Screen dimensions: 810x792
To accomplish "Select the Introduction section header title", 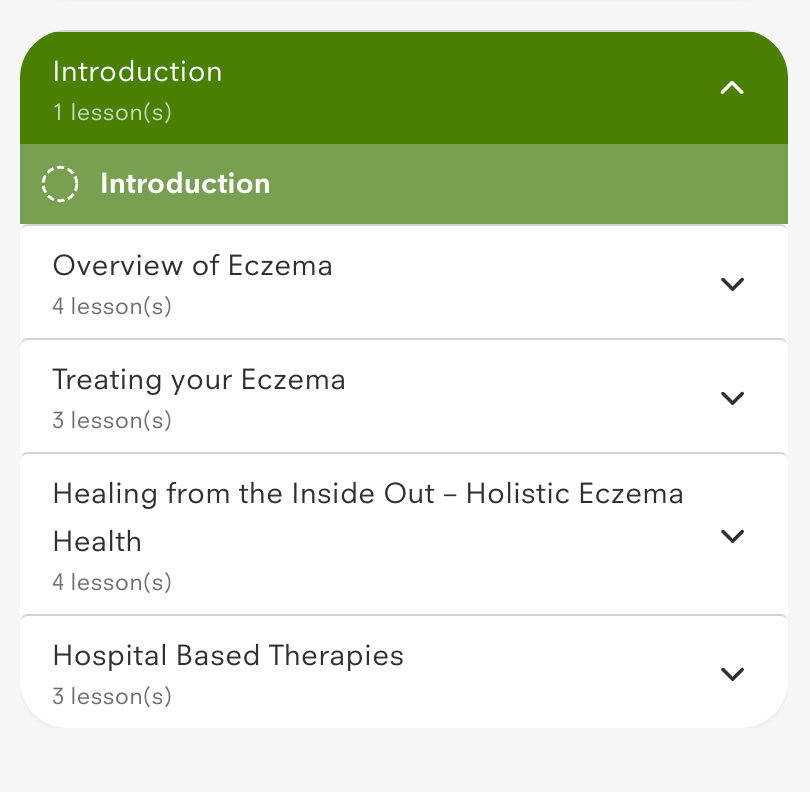I will 137,72.
